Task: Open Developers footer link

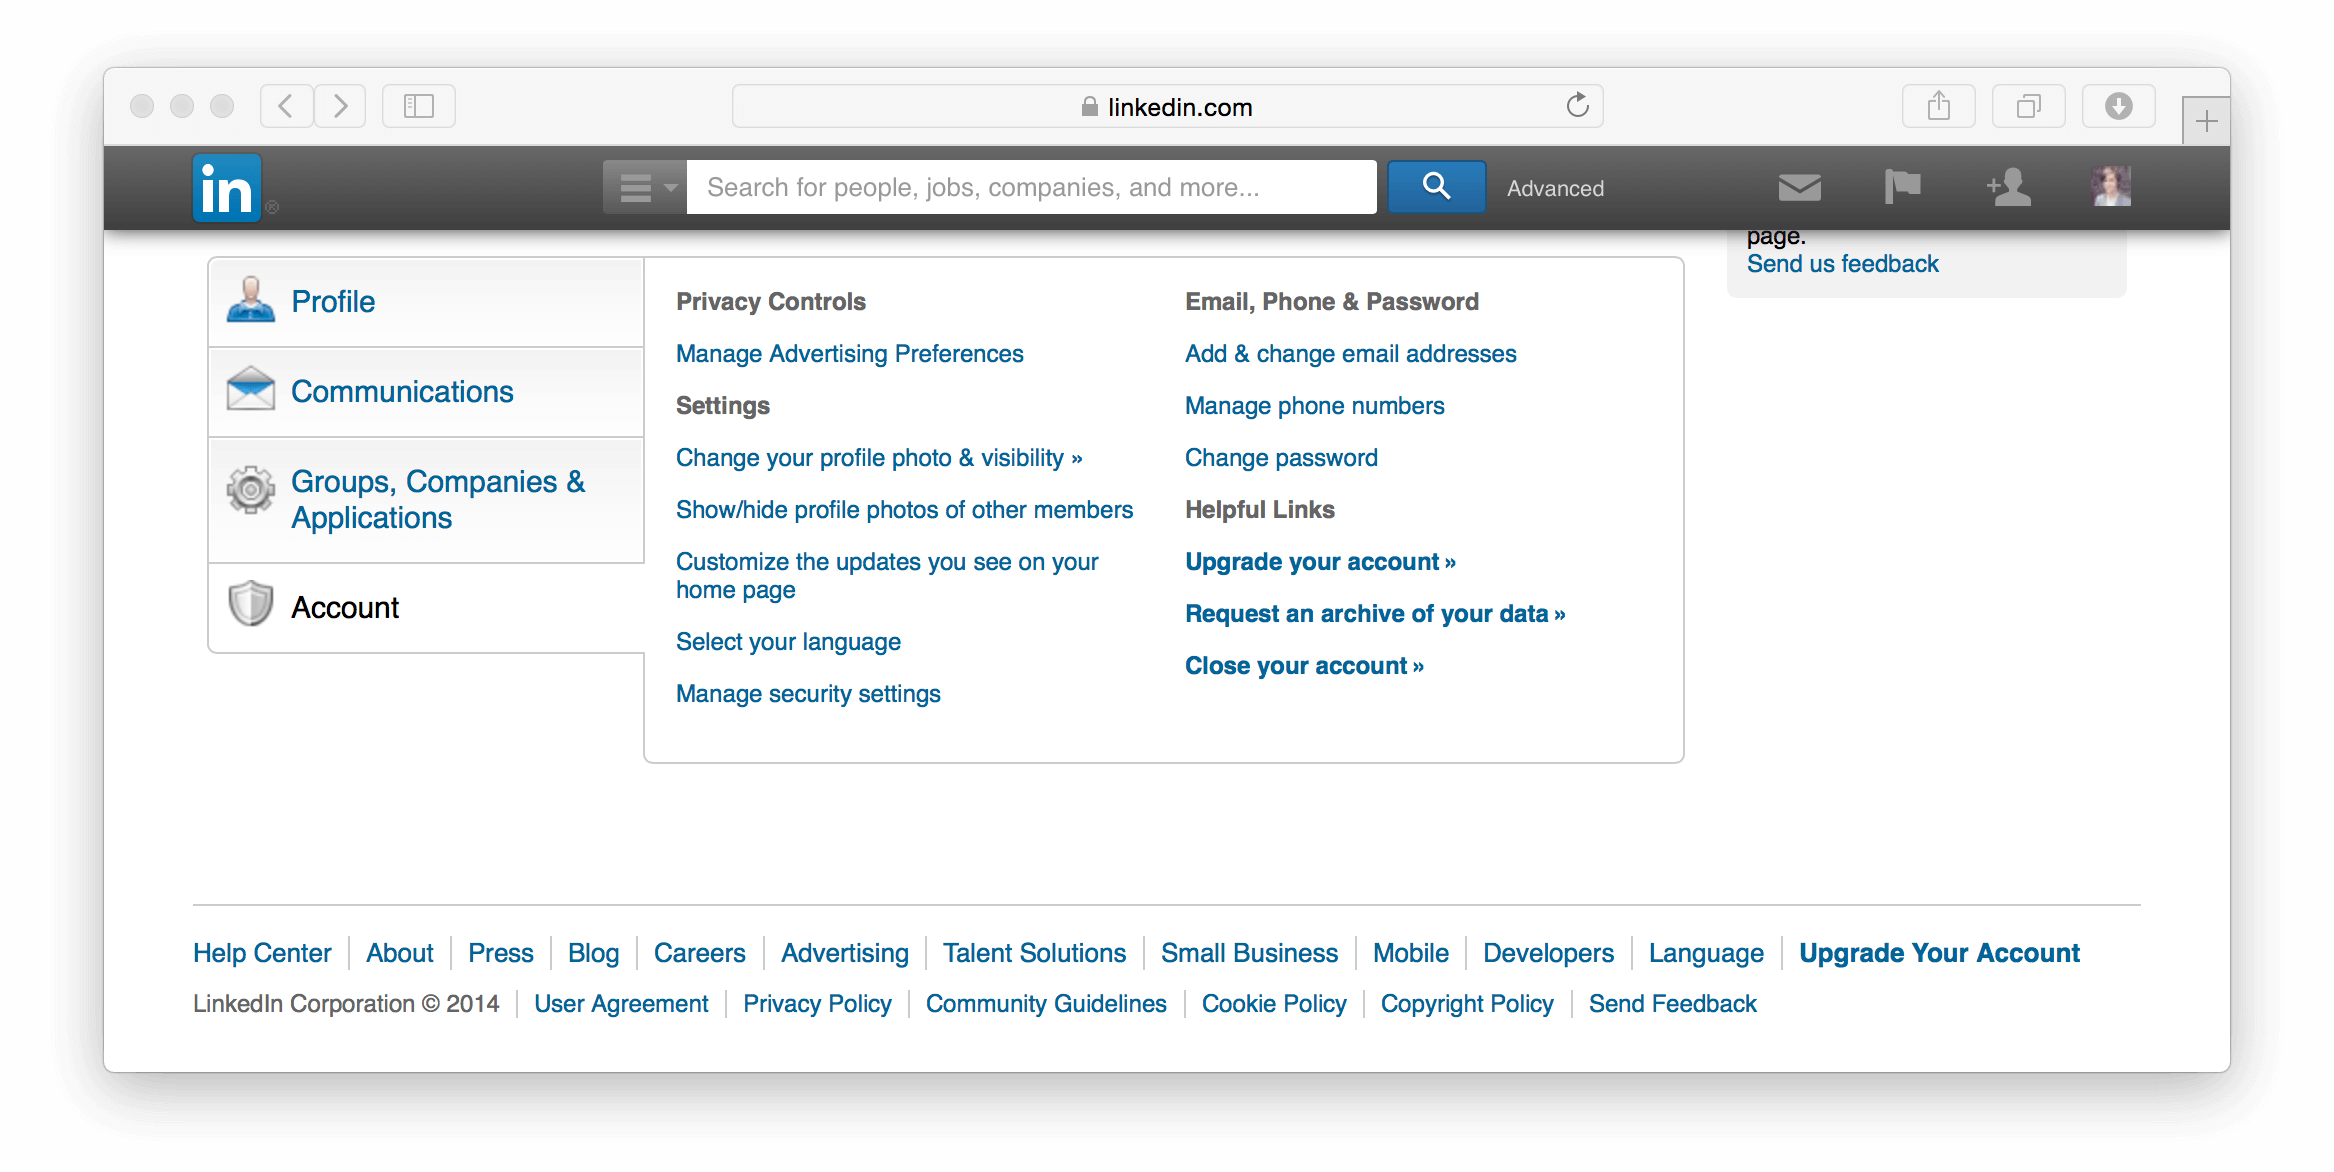Action: [1548, 953]
